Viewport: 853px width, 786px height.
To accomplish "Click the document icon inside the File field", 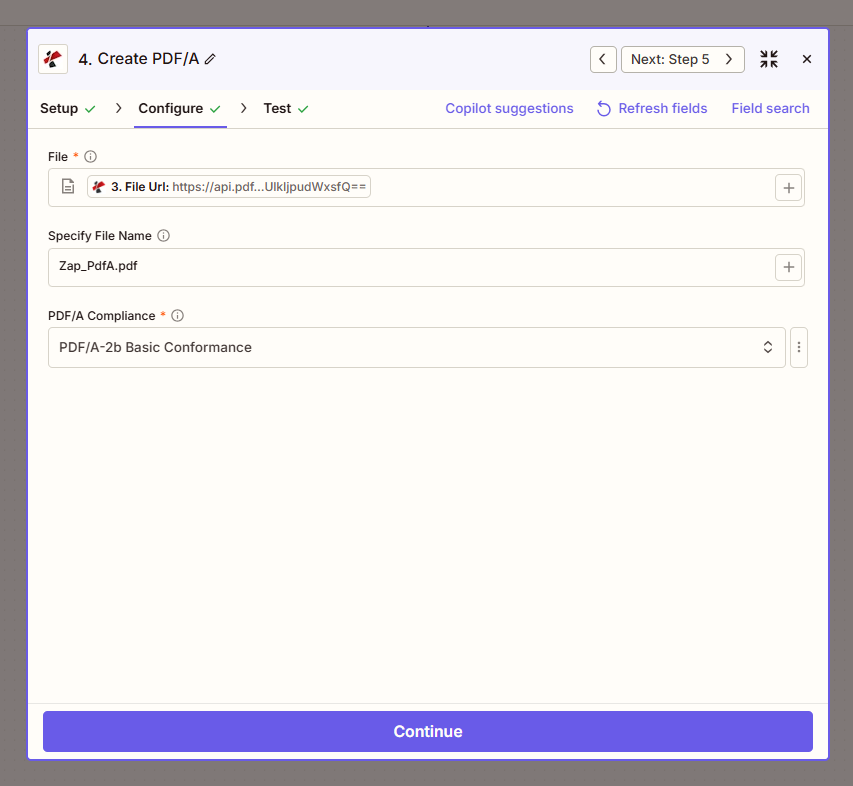I will click(67, 186).
